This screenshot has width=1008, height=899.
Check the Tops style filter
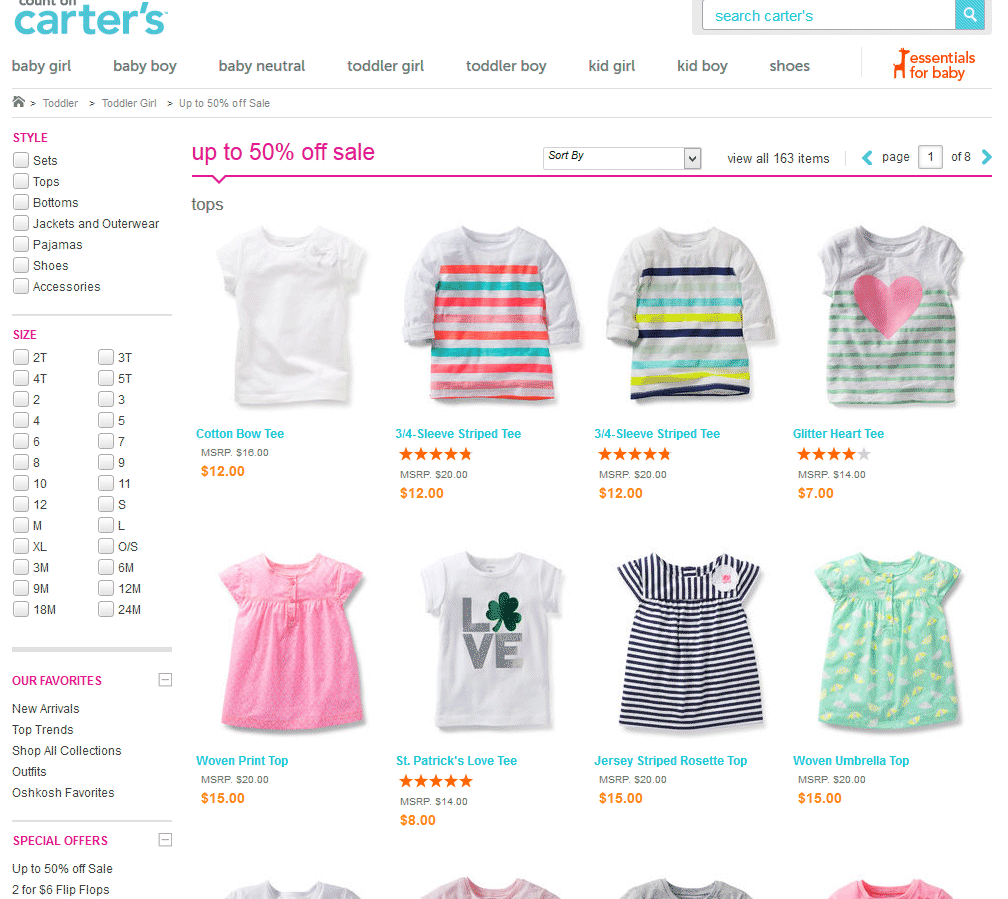click(21, 181)
